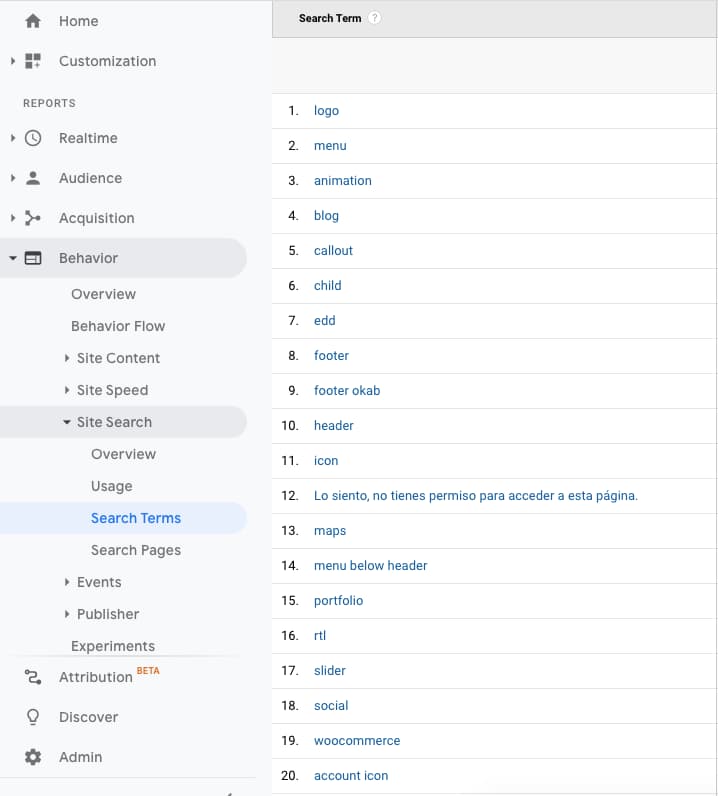This screenshot has height=796, width=718.
Task: Click the Audience person icon
Action: [33, 178]
